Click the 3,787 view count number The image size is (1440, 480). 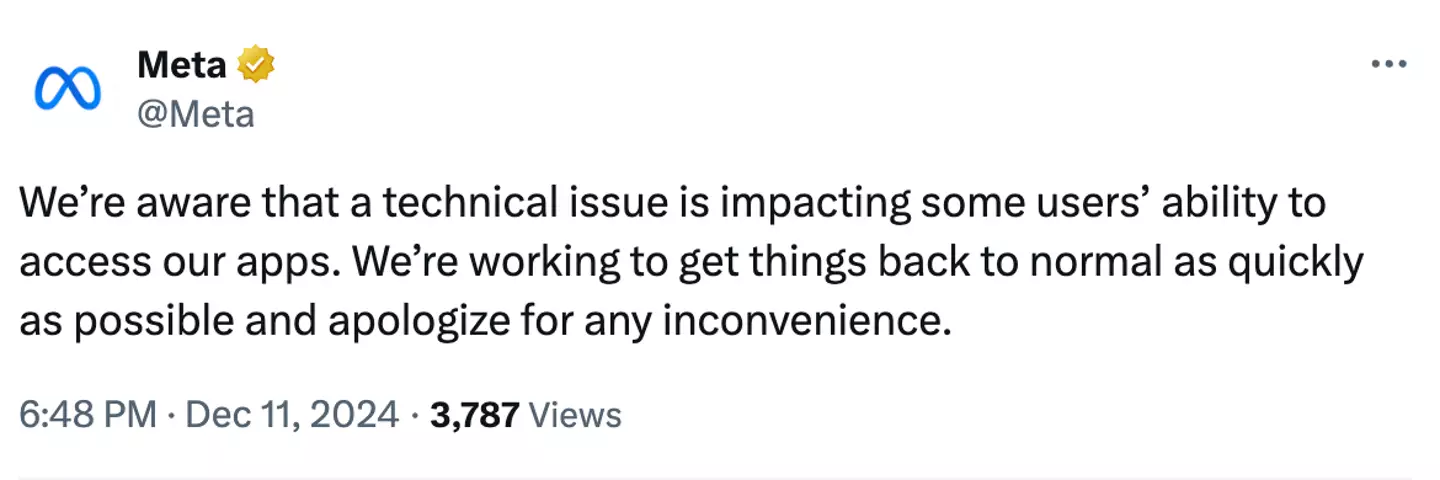tap(473, 414)
